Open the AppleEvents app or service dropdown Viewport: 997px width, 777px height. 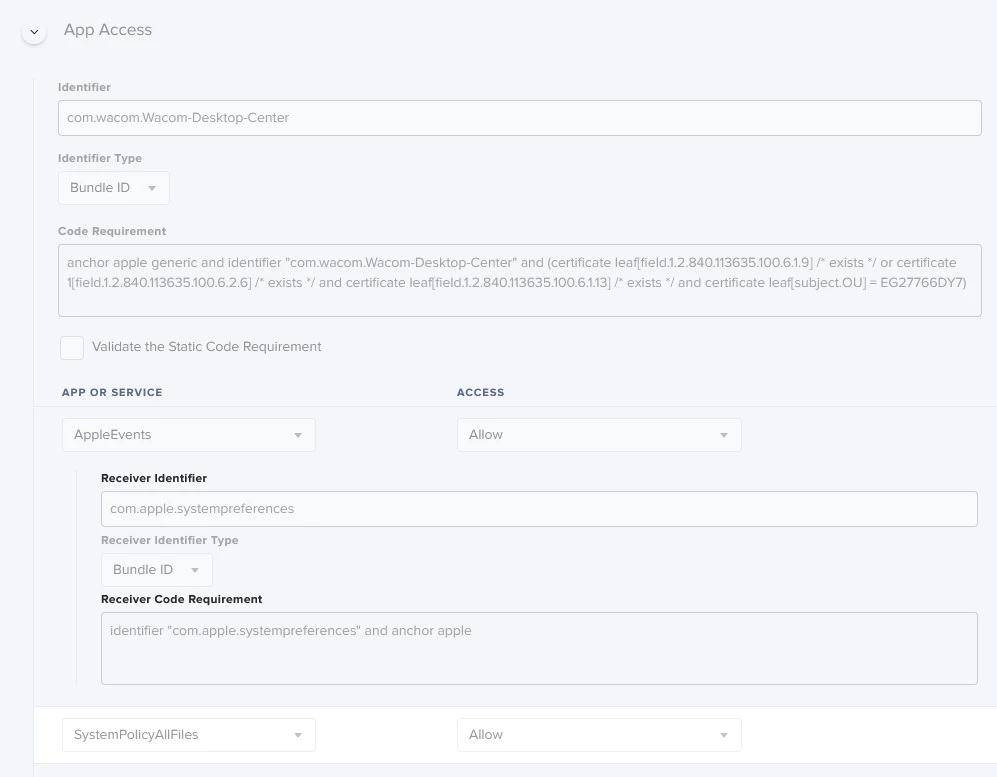[189, 435]
